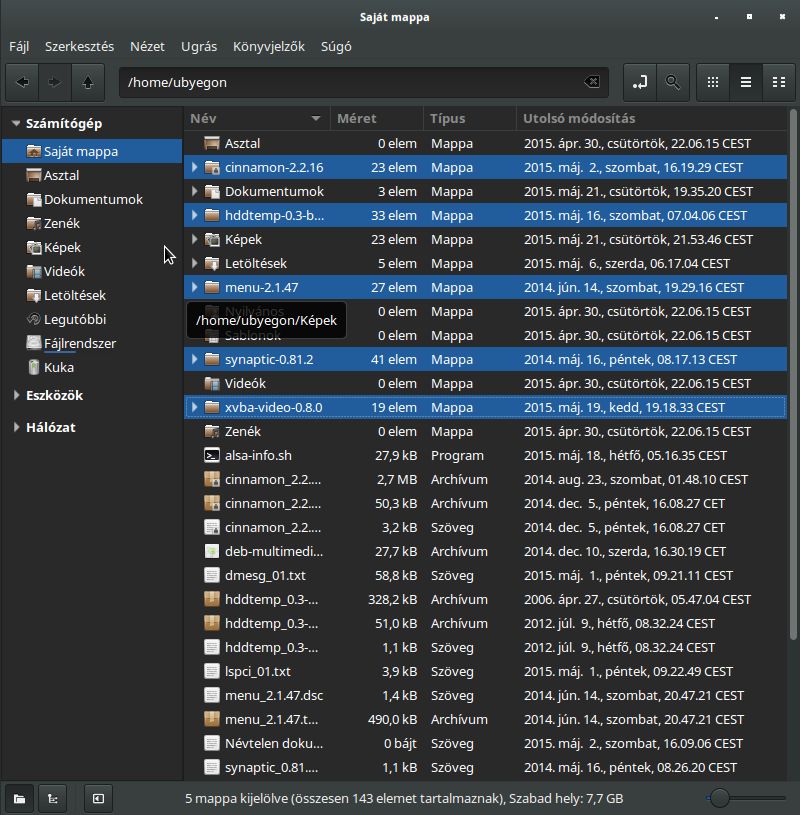
Task: Expand the cinnamon-2.2.16 folder row
Action: 194,167
